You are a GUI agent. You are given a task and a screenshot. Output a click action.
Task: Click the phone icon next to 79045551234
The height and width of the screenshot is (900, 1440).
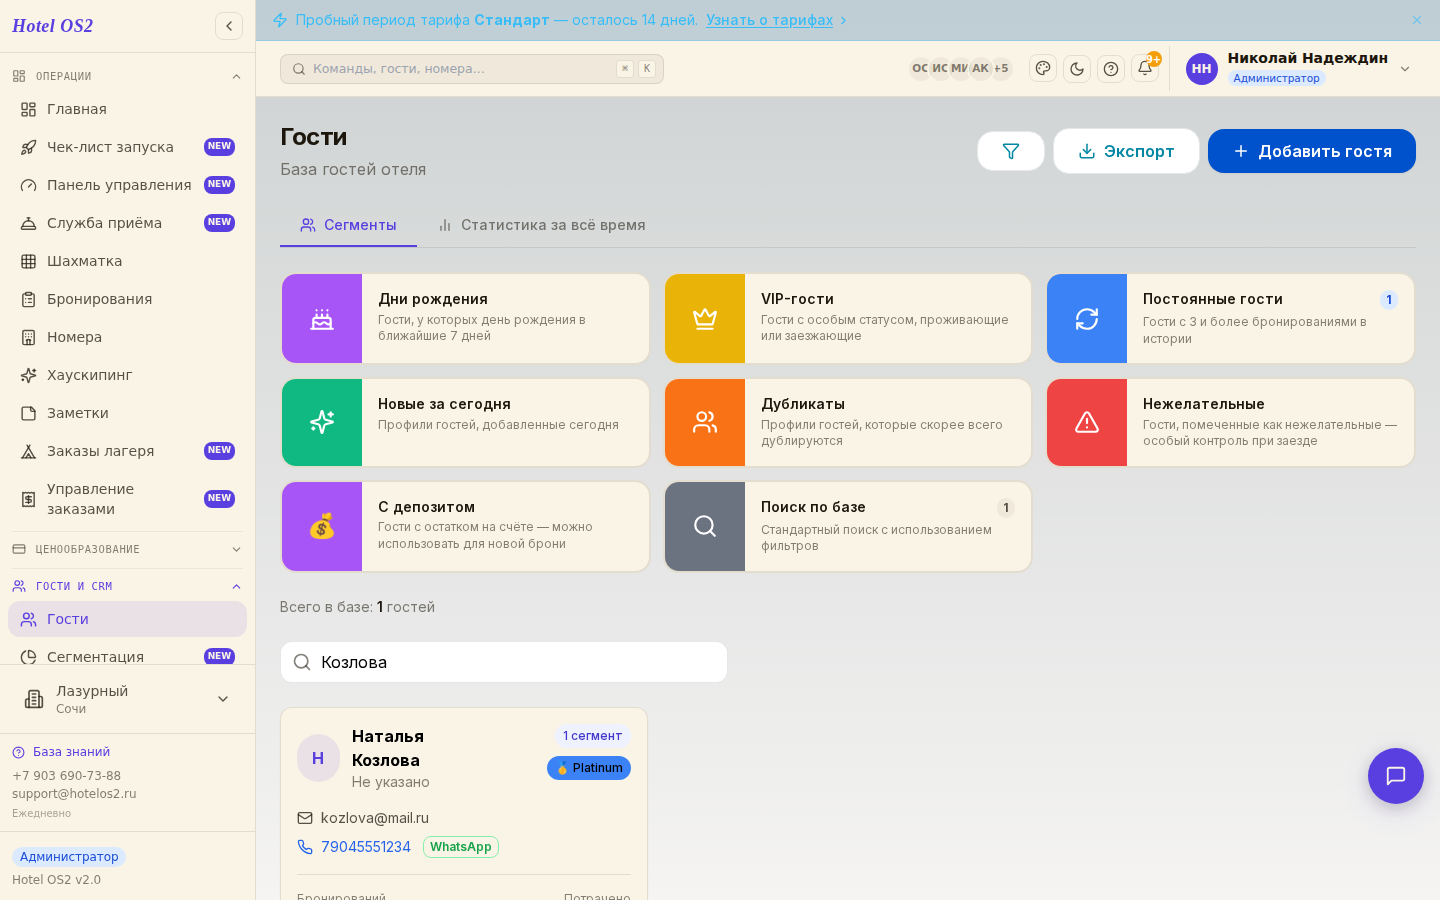pos(305,847)
